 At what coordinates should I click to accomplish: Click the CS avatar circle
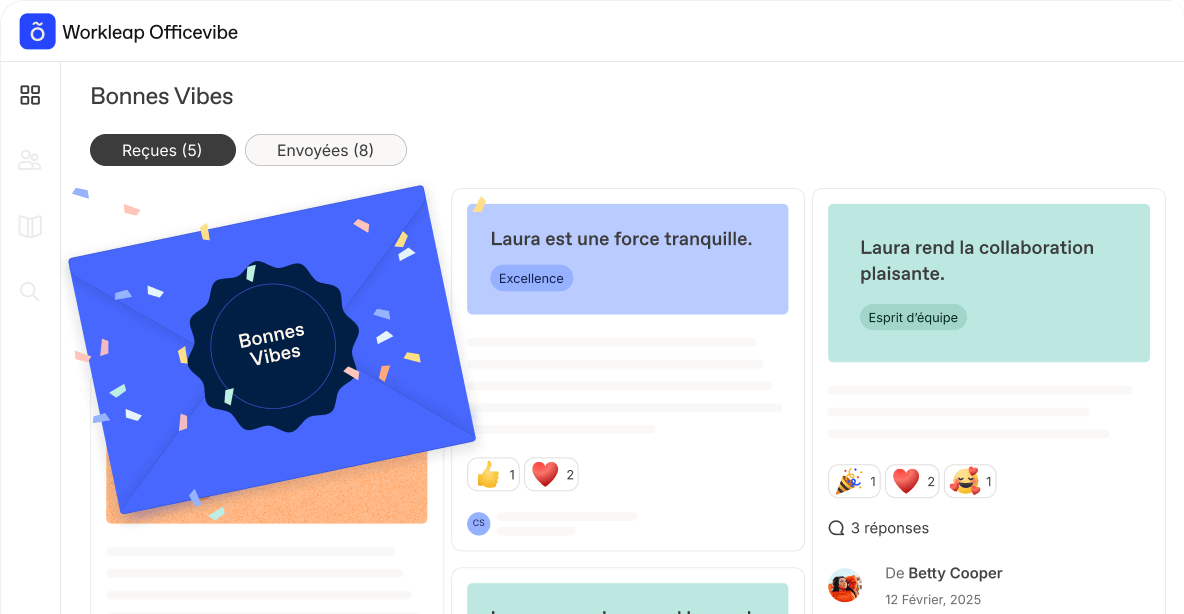(479, 523)
